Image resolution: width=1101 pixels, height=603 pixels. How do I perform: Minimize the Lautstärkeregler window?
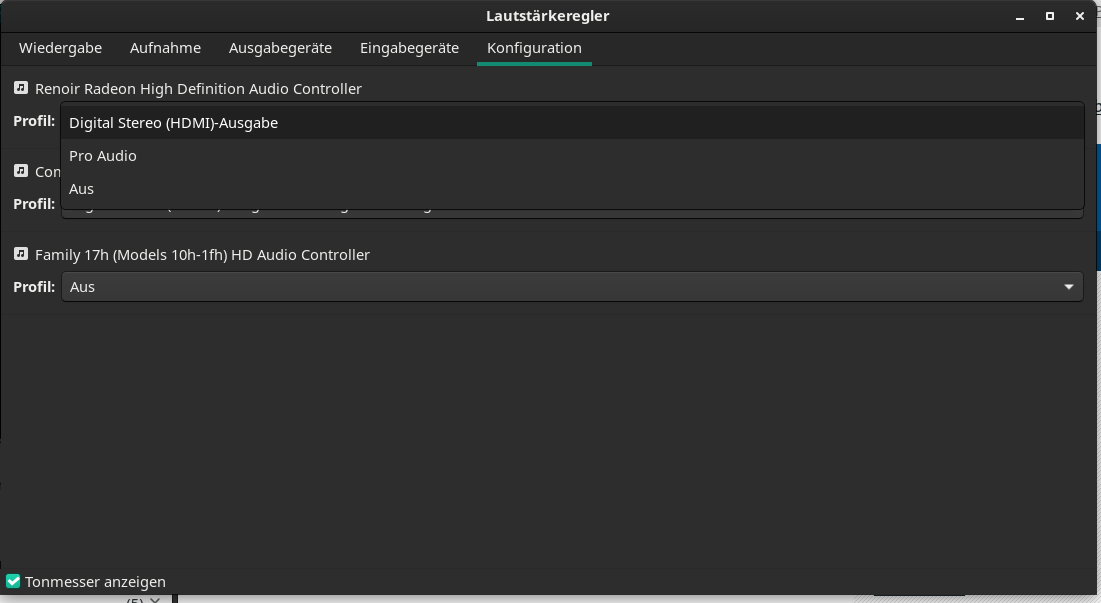pos(1020,16)
